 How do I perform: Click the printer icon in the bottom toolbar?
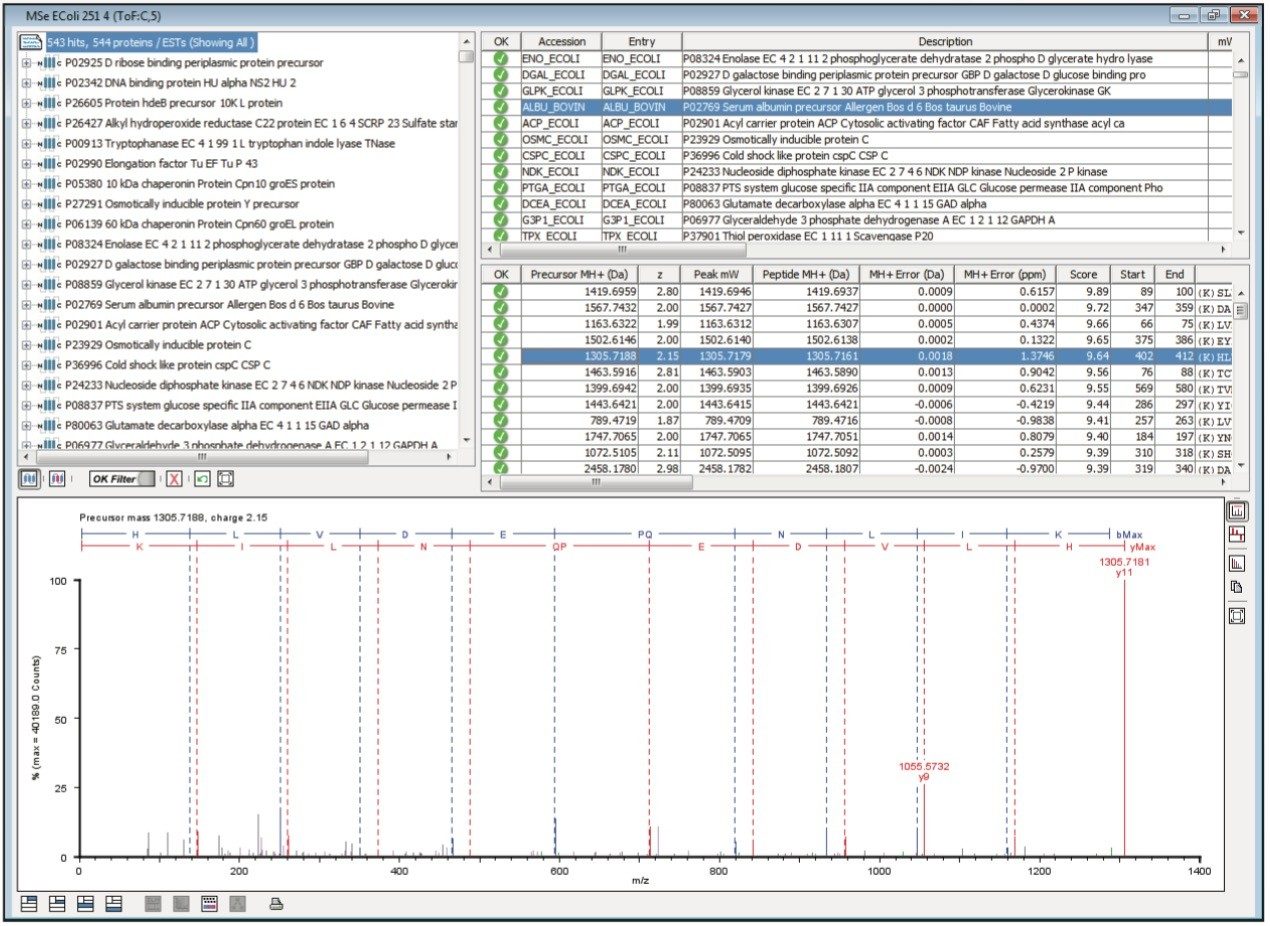(x=277, y=904)
